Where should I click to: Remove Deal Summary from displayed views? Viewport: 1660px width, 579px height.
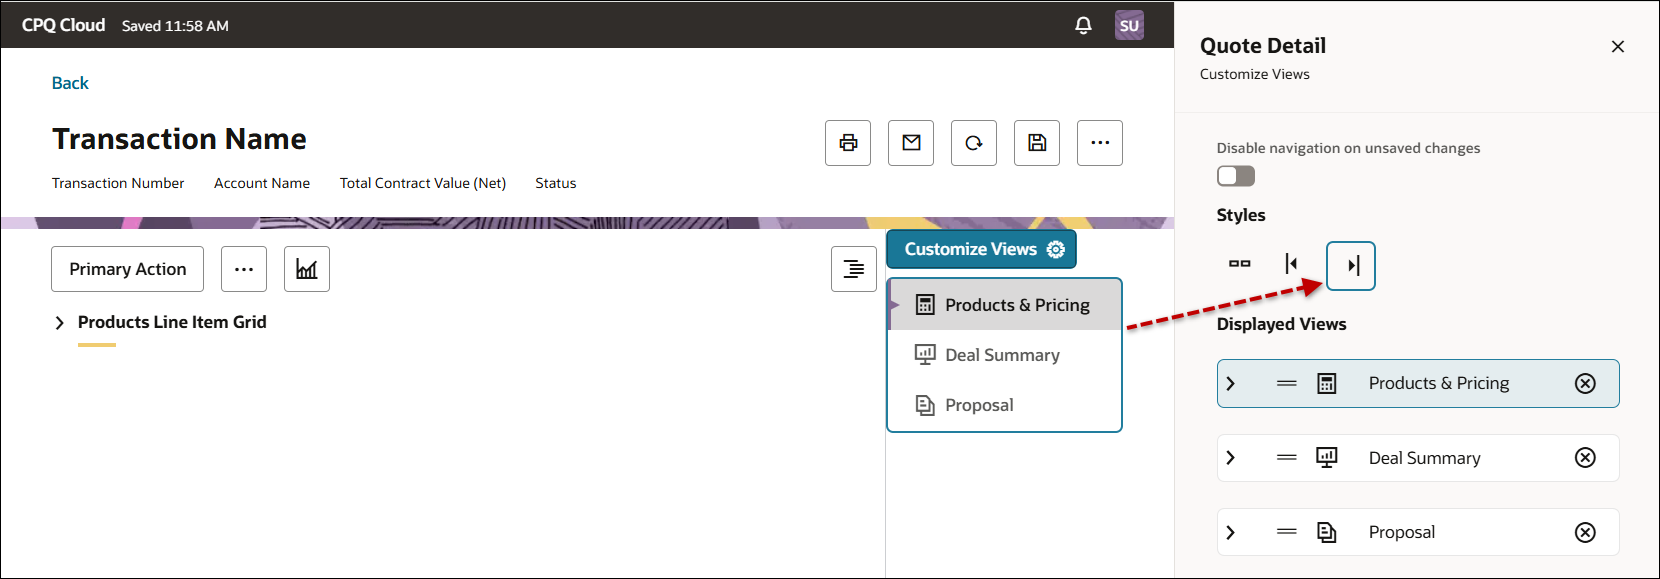point(1585,458)
